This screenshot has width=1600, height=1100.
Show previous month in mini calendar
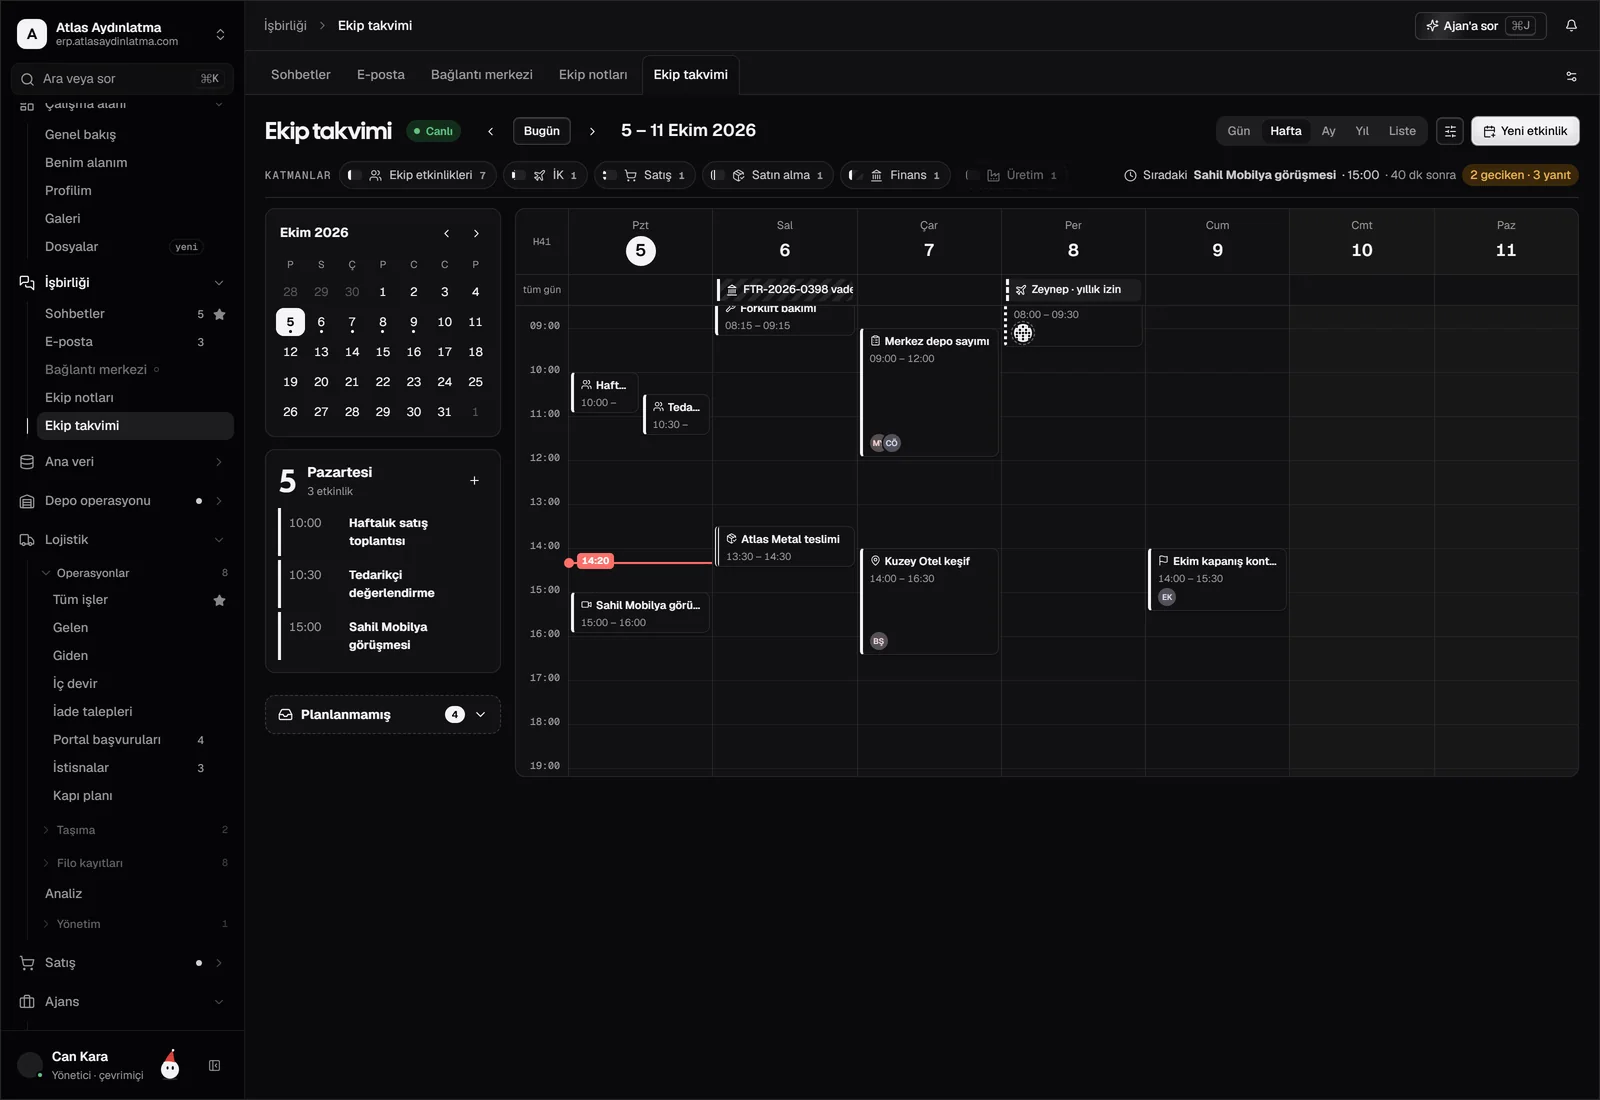446,233
